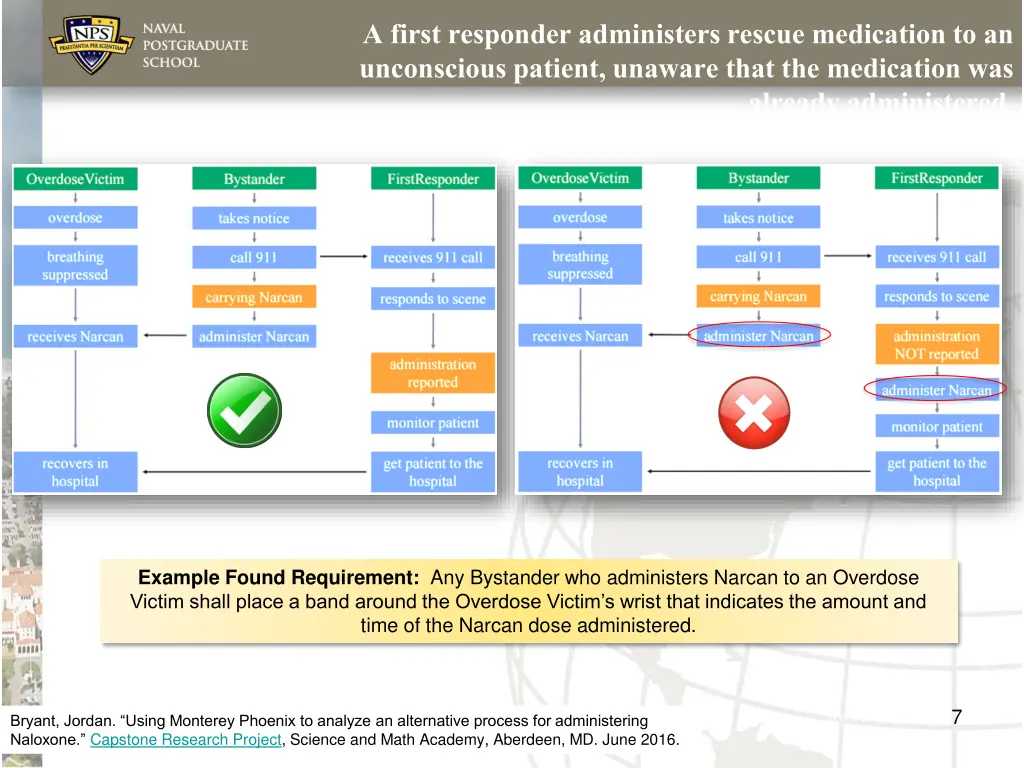Click the right diagram's FirstResponder header
Screen dimensions: 1024x768
point(936,178)
